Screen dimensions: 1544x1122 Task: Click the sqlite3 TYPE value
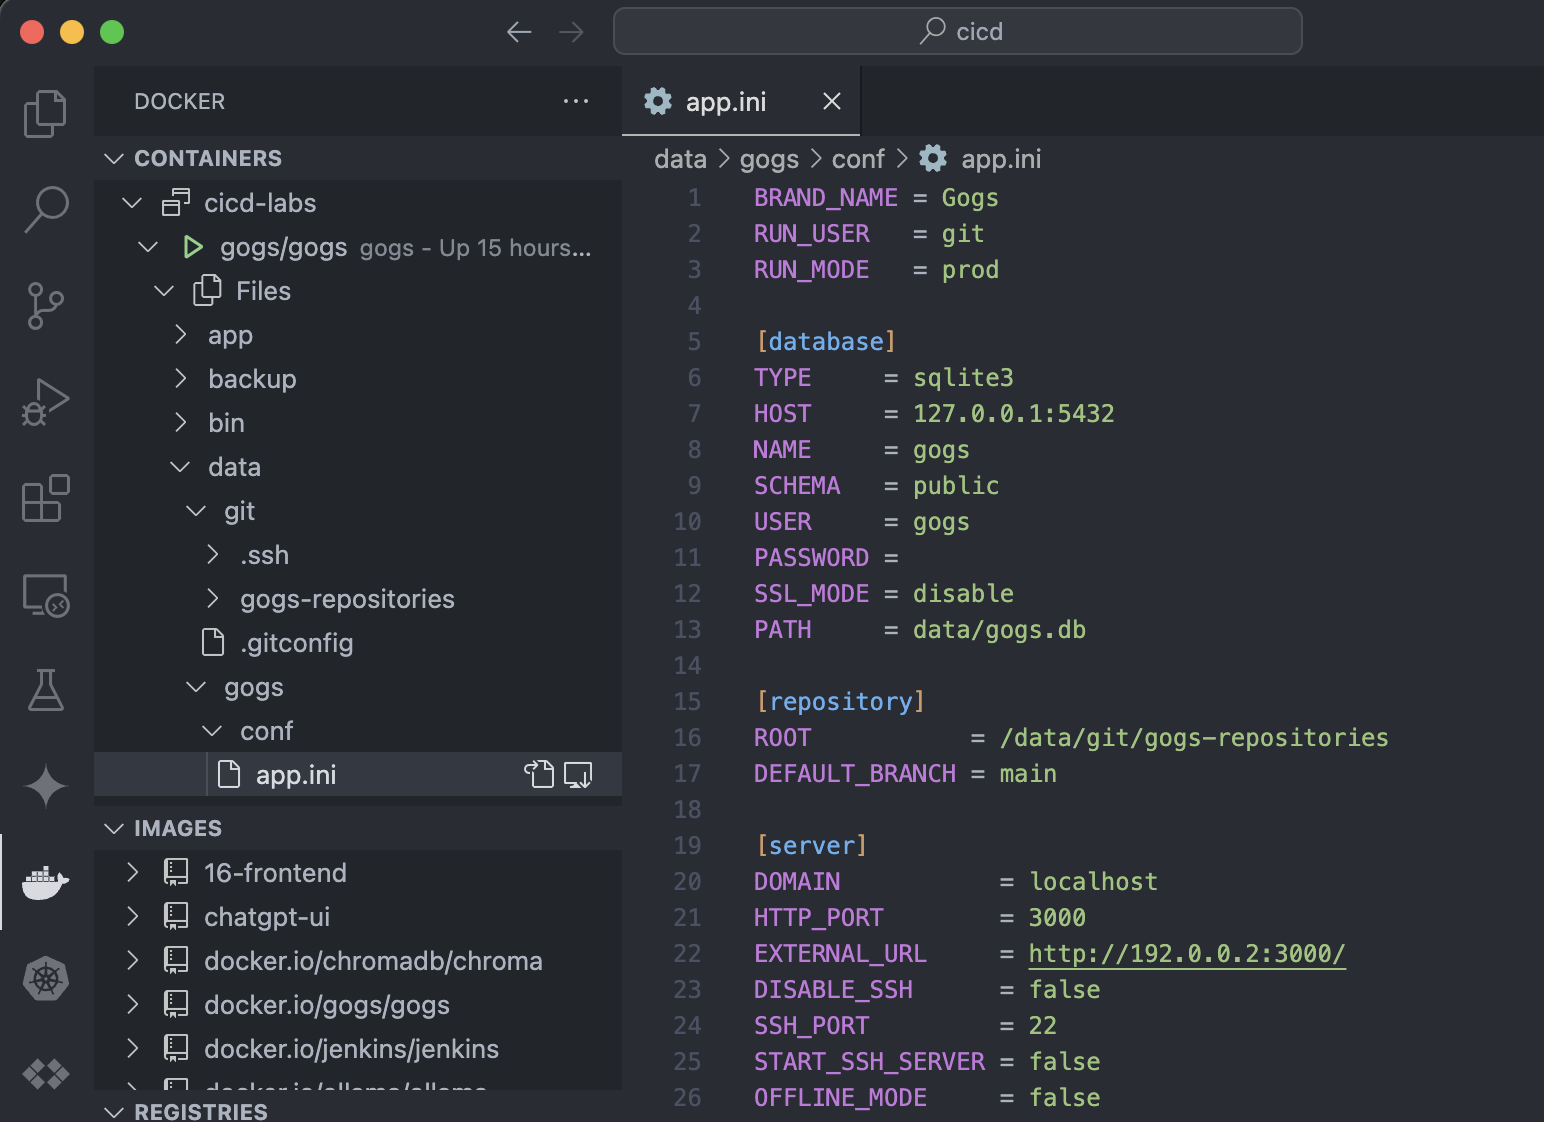963,377
